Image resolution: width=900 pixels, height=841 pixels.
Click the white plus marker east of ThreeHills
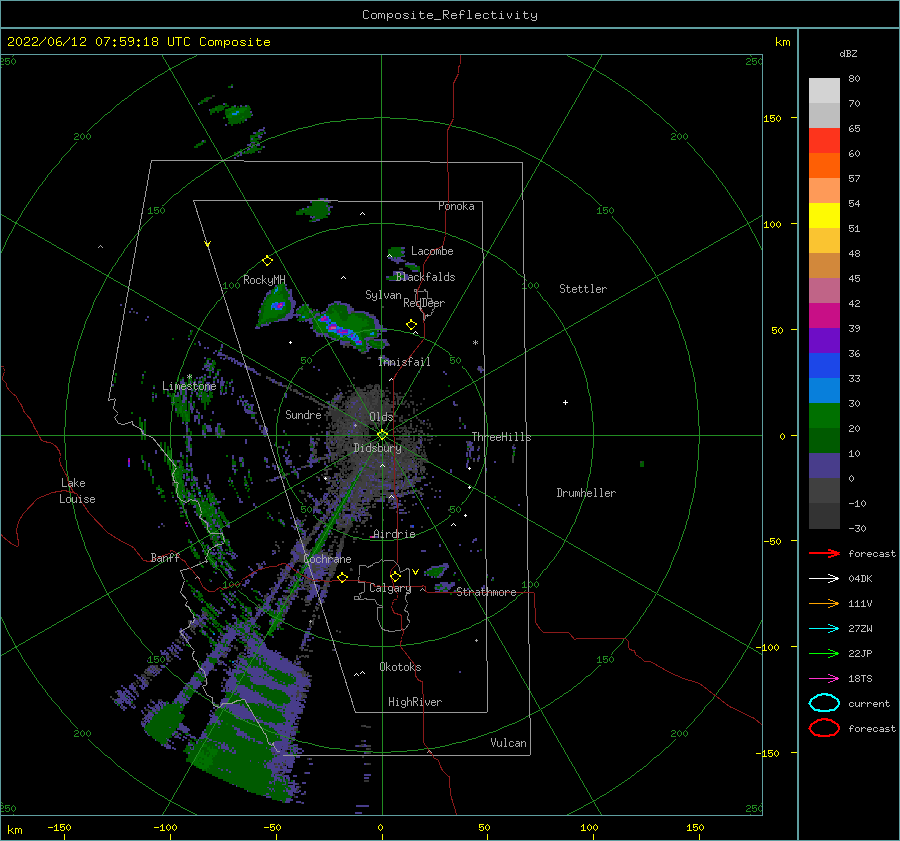click(565, 402)
